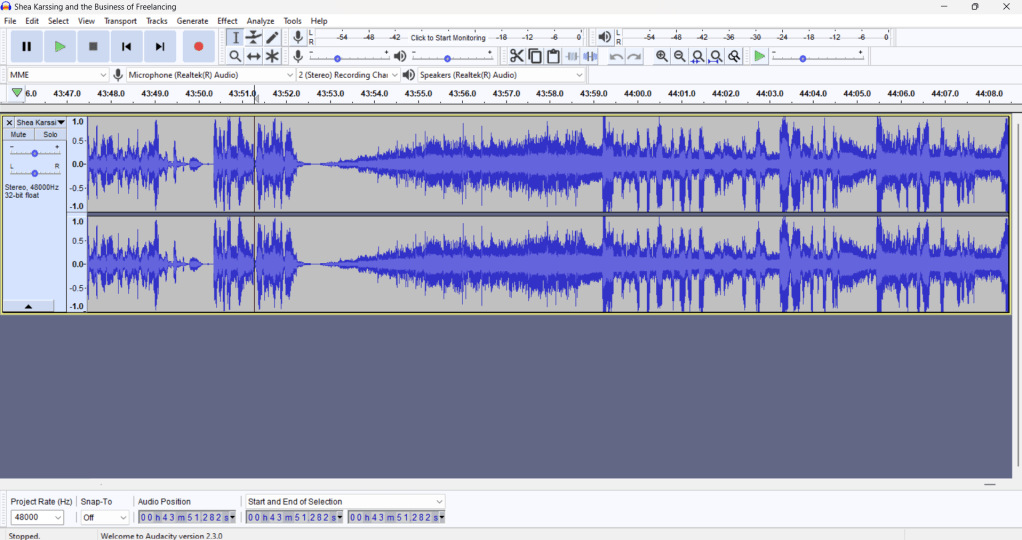Click the Skip to End button
Image resolution: width=1022 pixels, height=540 pixels.
click(x=160, y=46)
